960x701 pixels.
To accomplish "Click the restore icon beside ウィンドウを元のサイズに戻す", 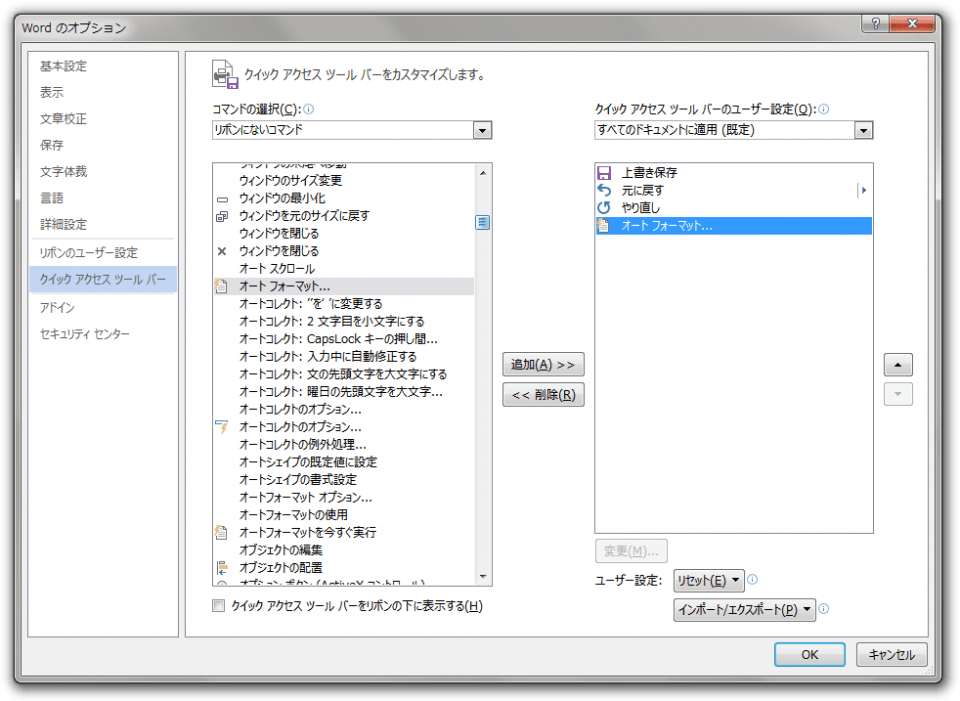I will (x=222, y=216).
